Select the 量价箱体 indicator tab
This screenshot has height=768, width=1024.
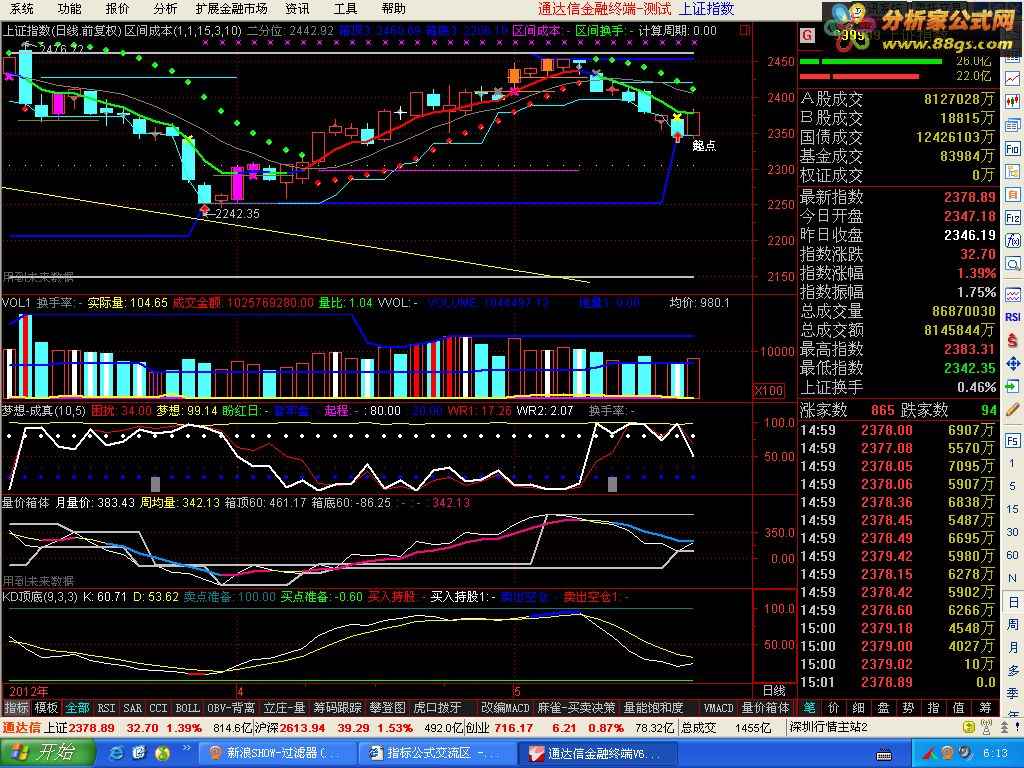765,708
